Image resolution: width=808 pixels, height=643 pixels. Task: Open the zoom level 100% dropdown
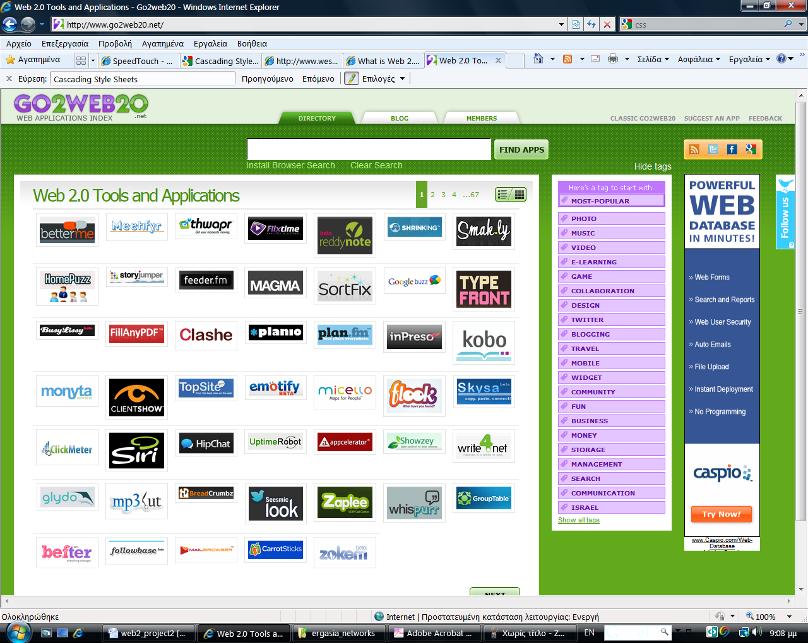point(789,616)
